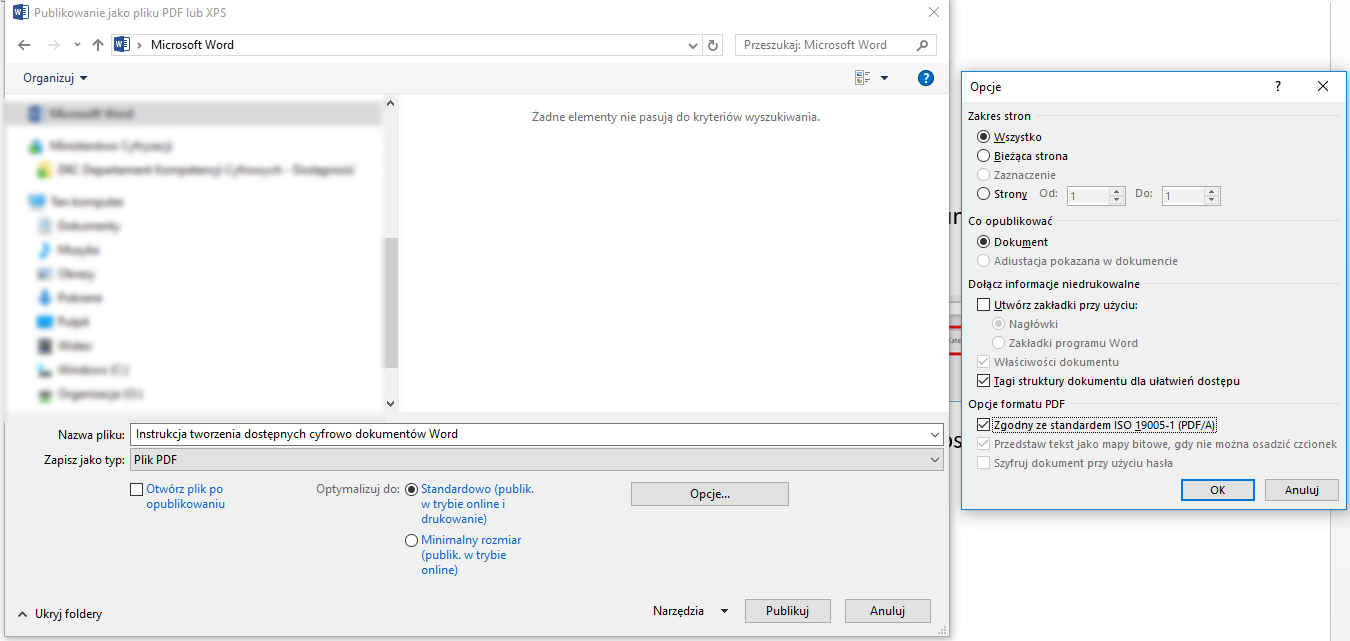Open the Help question mark icon
Viewport: 1350px width, 641px height.
point(926,78)
